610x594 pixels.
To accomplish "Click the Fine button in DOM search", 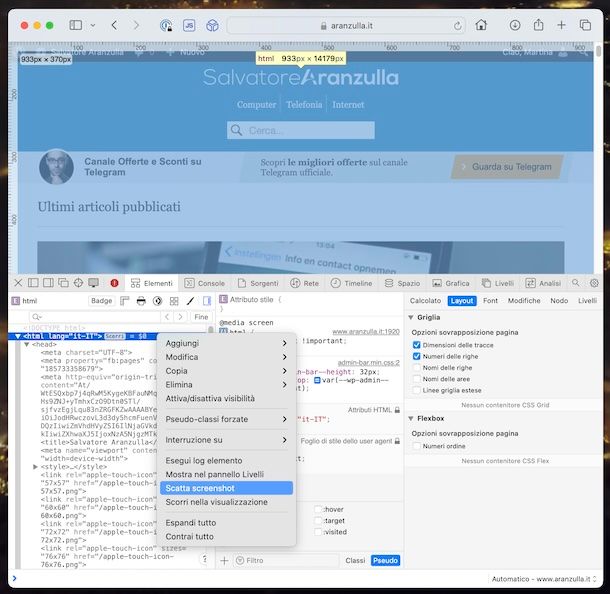I will (x=201, y=317).
